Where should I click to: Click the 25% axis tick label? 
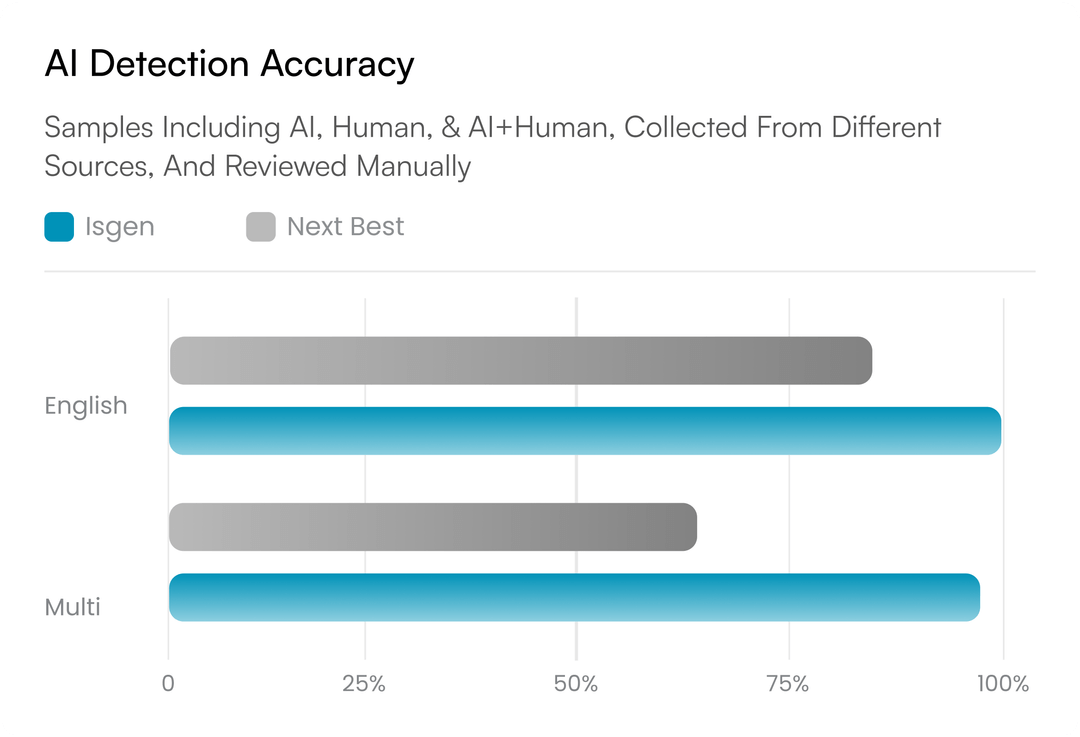pos(364,684)
